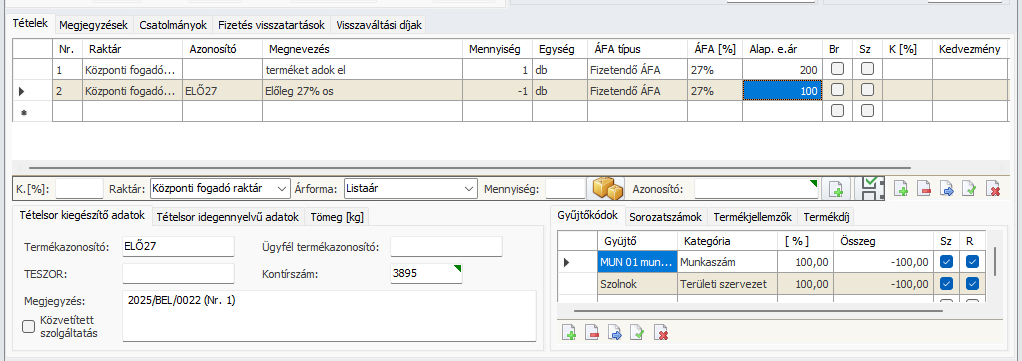The height and width of the screenshot is (361, 1022).
Task: Open Fizetés visszatartások tab
Action: coord(272,25)
